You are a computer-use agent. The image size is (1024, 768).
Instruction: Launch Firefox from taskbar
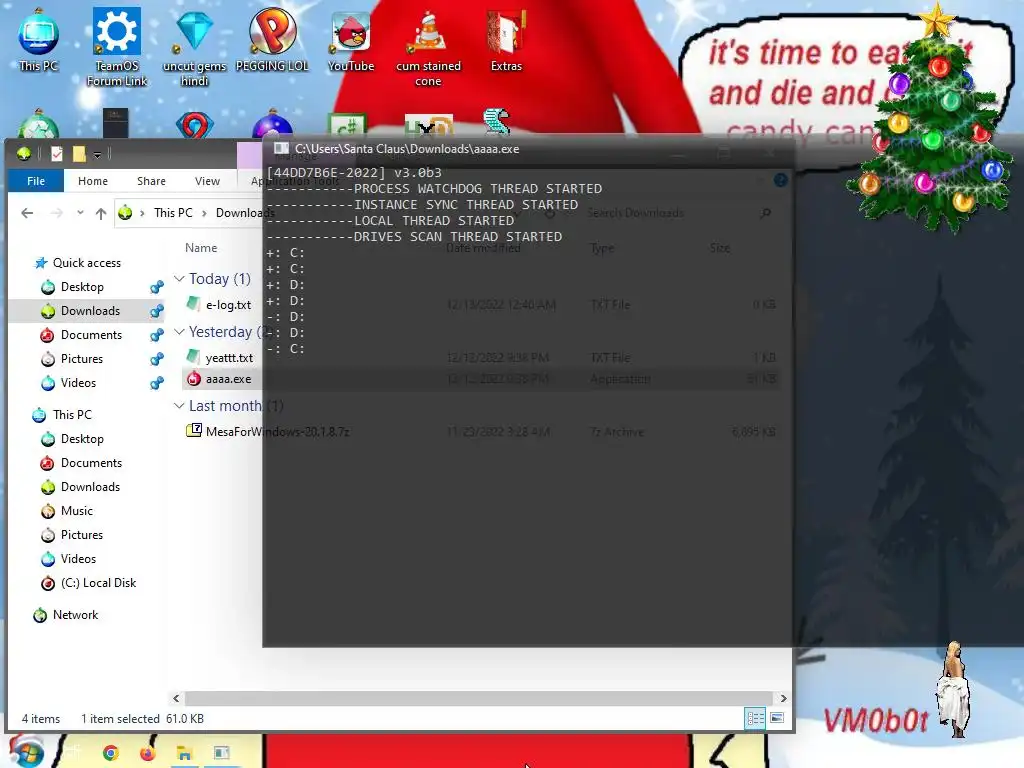(x=148, y=753)
